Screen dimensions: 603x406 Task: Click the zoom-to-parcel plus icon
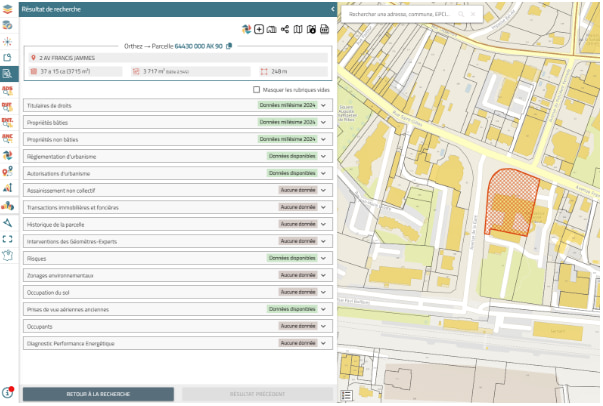(x=259, y=30)
